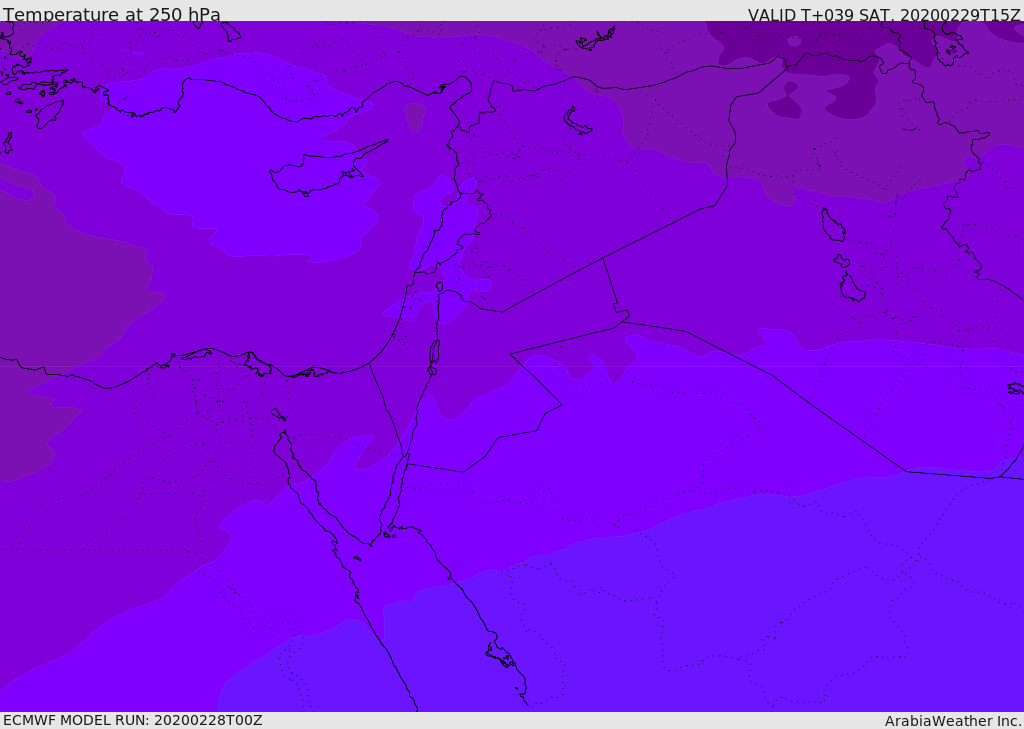Click Lake Assad in northern Syria
The image size is (1024, 729).
577,122
